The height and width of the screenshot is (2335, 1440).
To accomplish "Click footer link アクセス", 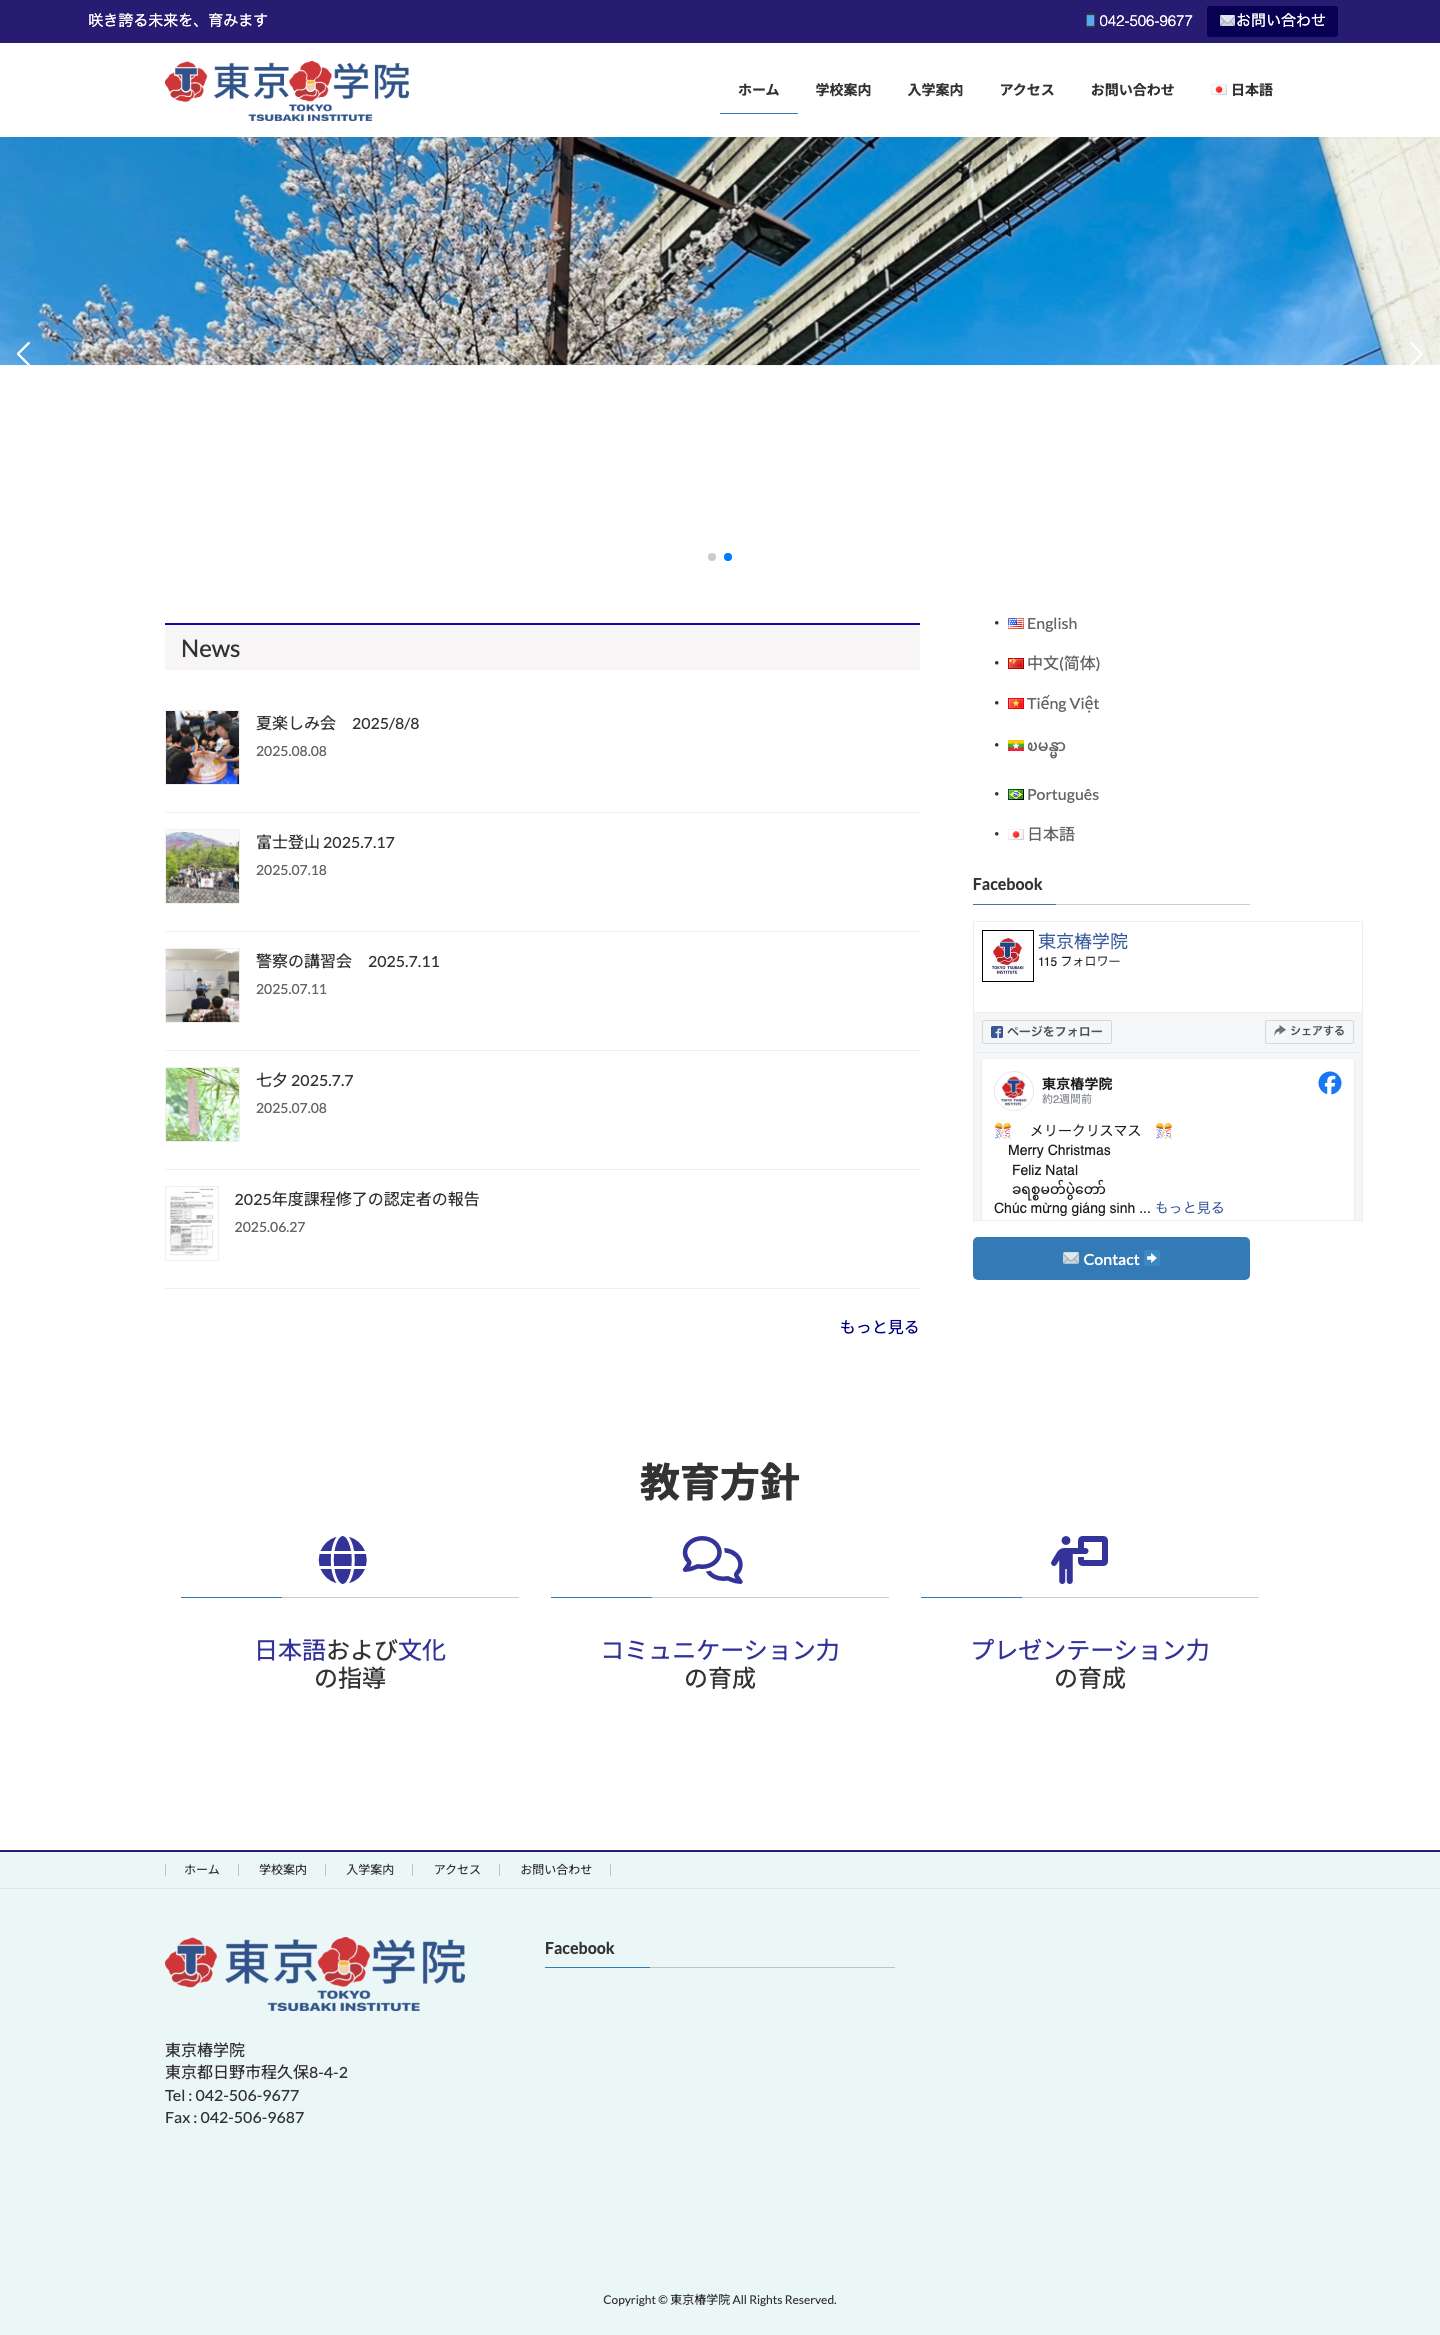I will coord(457,1870).
